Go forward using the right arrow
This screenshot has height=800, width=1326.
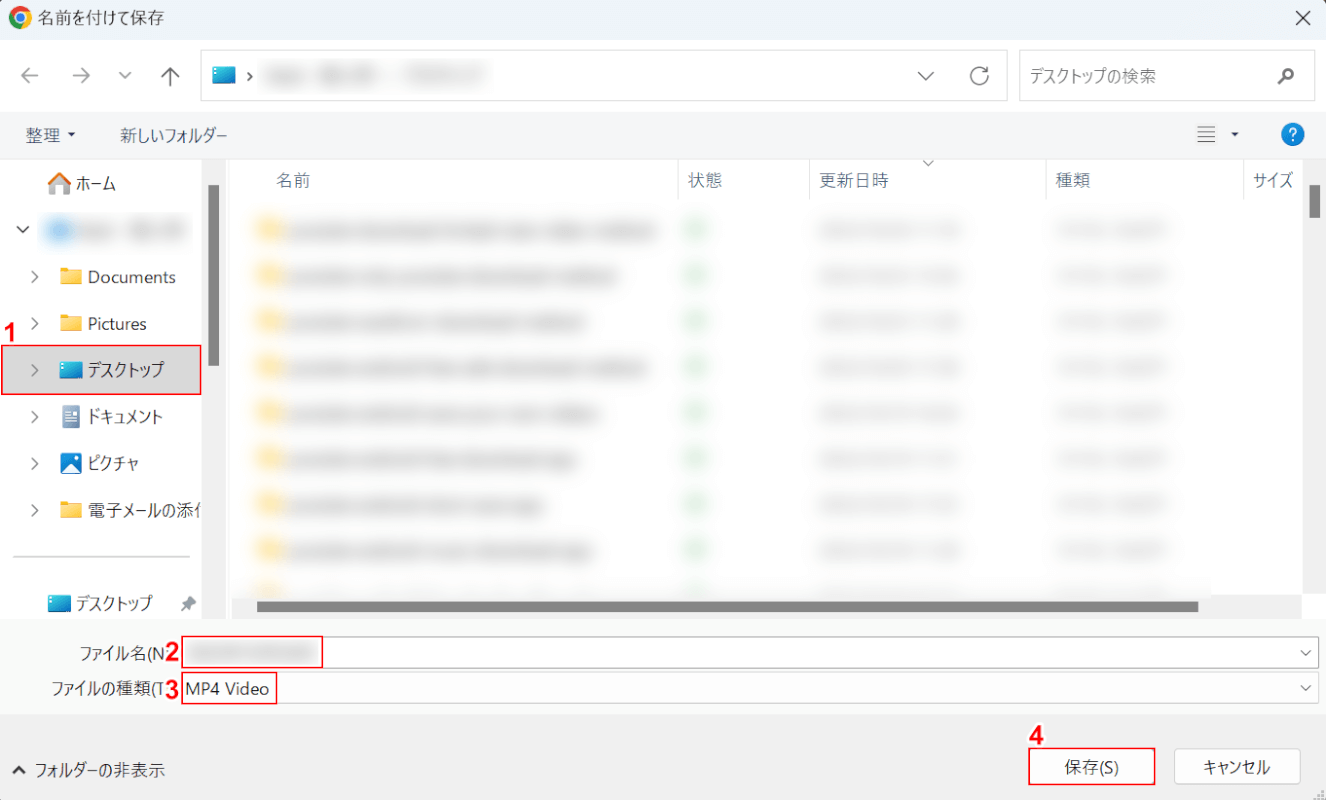(x=81, y=76)
